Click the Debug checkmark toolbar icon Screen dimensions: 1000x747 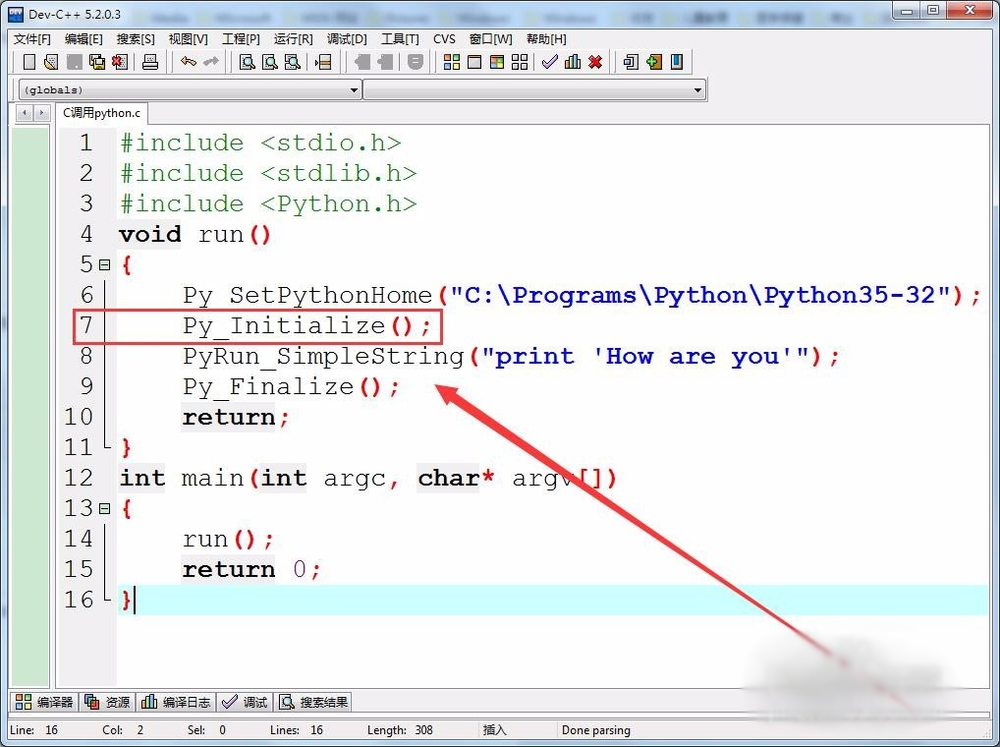[549, 62]
